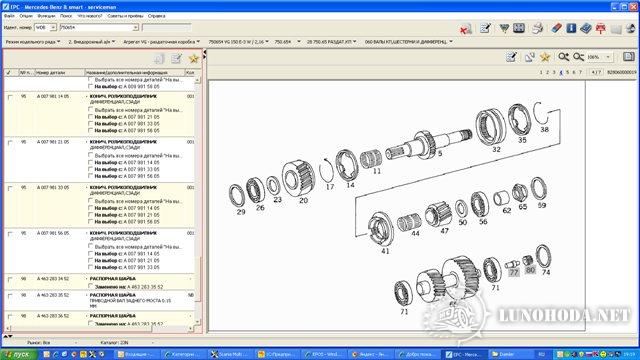The width and height of the screenshot is (640, 360).
Task: Open the Файл menu
Action: 9,16
